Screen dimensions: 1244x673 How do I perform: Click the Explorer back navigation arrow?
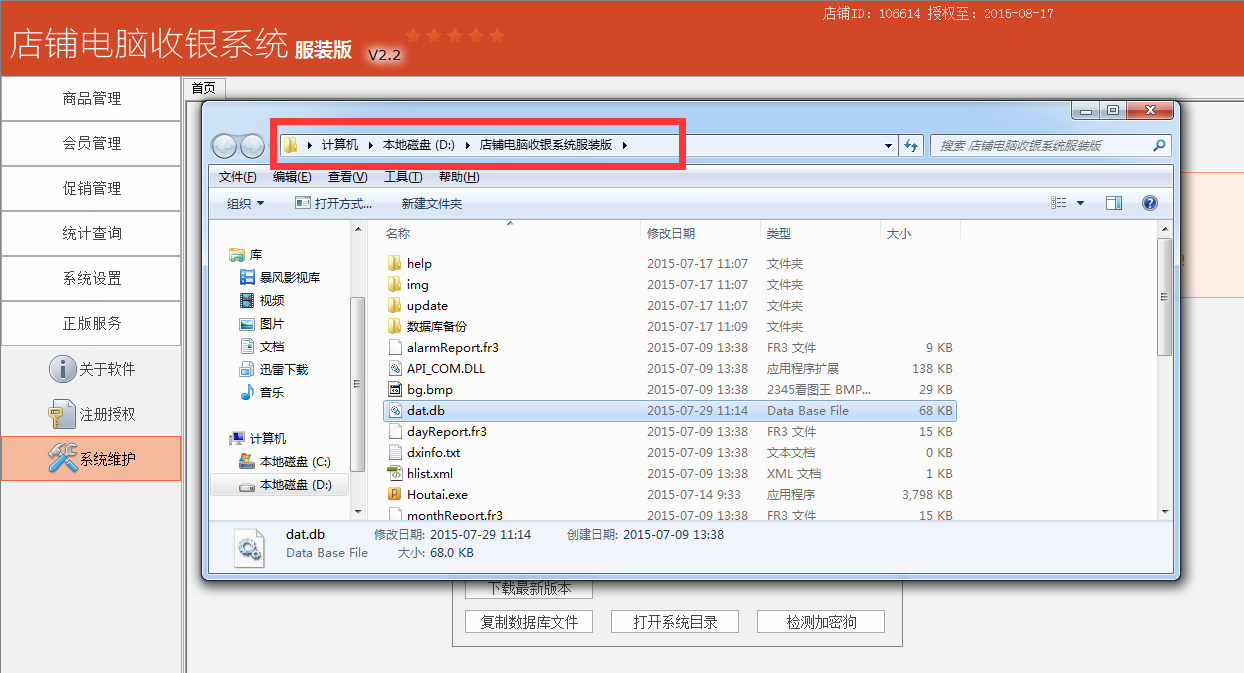[x=225, y=146]
